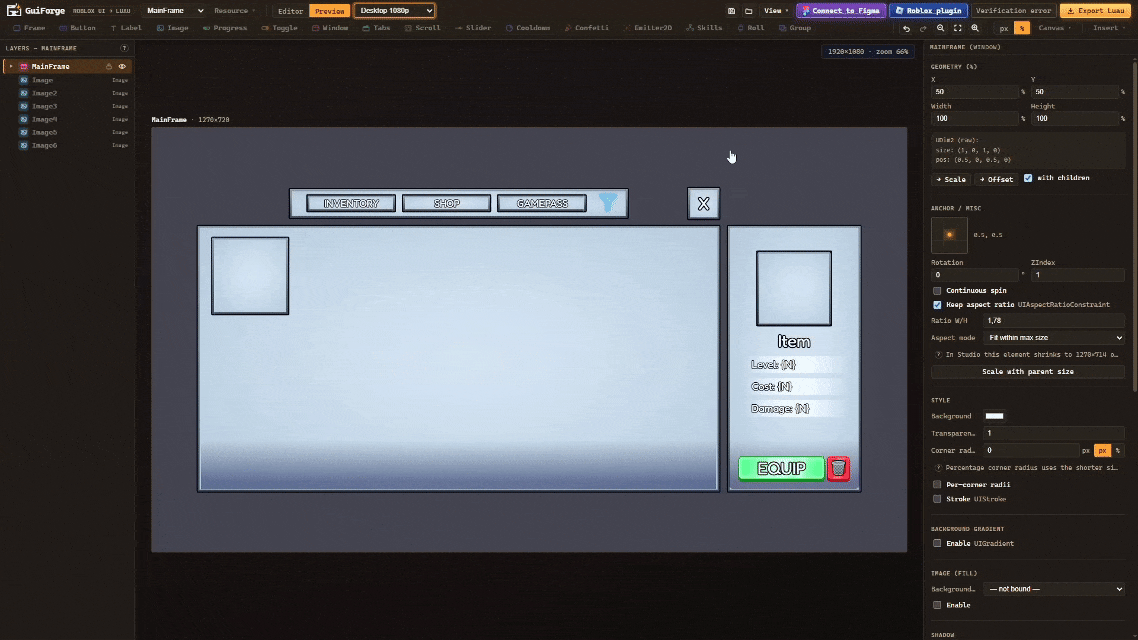Screen dimensions: 1138x640
Task: Open the Canvas dropdown
Action: (1055, 28)
